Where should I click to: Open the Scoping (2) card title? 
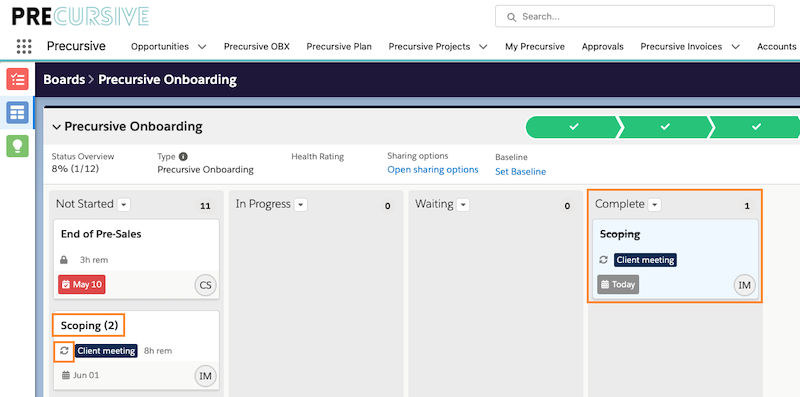click(x=89, y=326)
